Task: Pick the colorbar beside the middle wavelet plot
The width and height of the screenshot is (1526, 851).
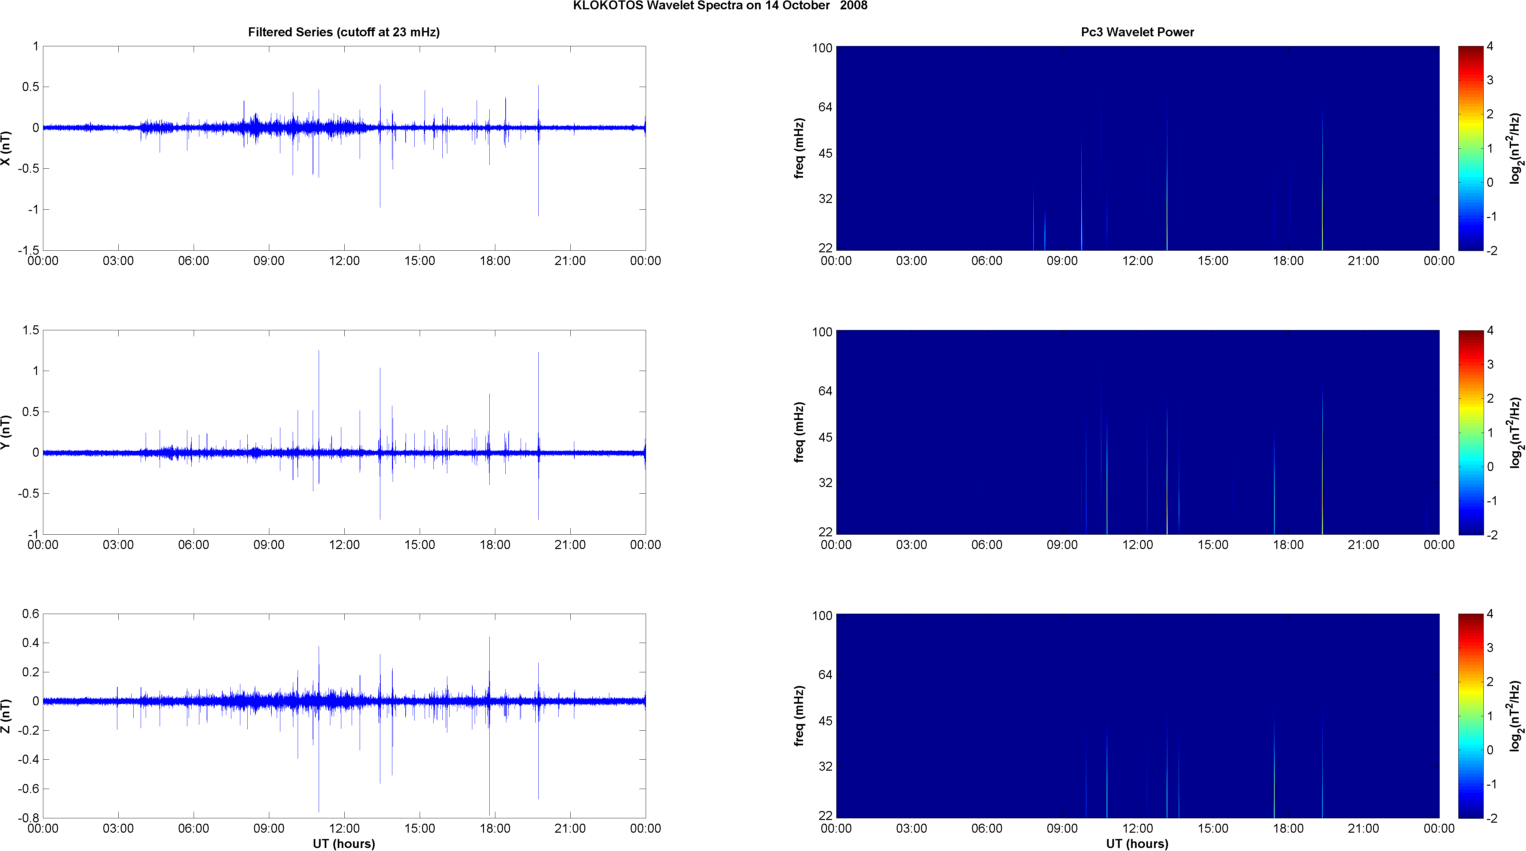Action: [x=1470, y=432]
